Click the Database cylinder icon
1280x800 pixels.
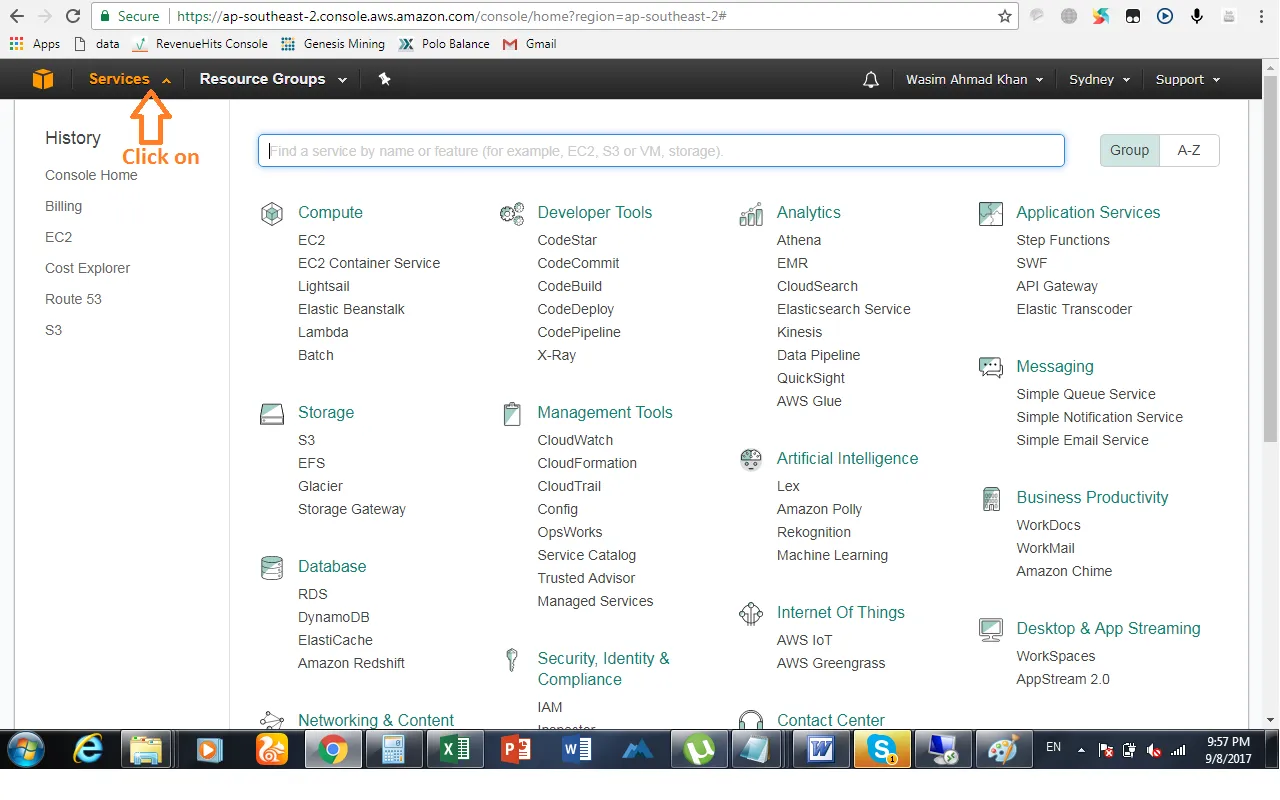click(x=271, y=567)
